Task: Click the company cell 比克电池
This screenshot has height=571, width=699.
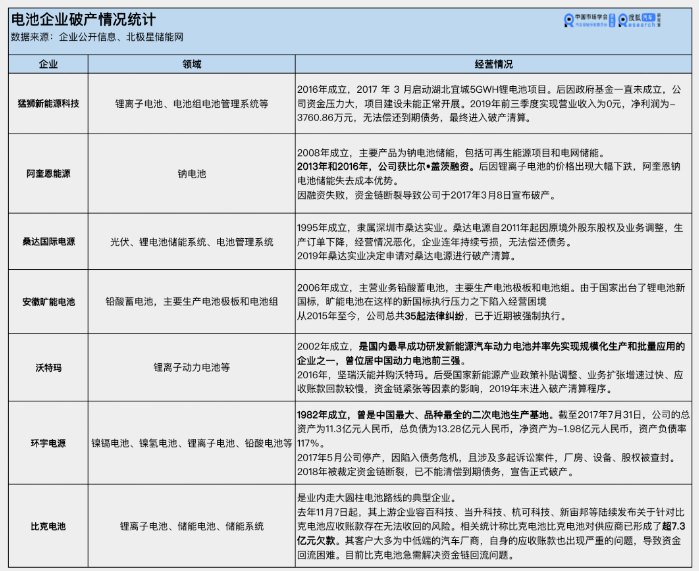Action: [x=48, y=526]
